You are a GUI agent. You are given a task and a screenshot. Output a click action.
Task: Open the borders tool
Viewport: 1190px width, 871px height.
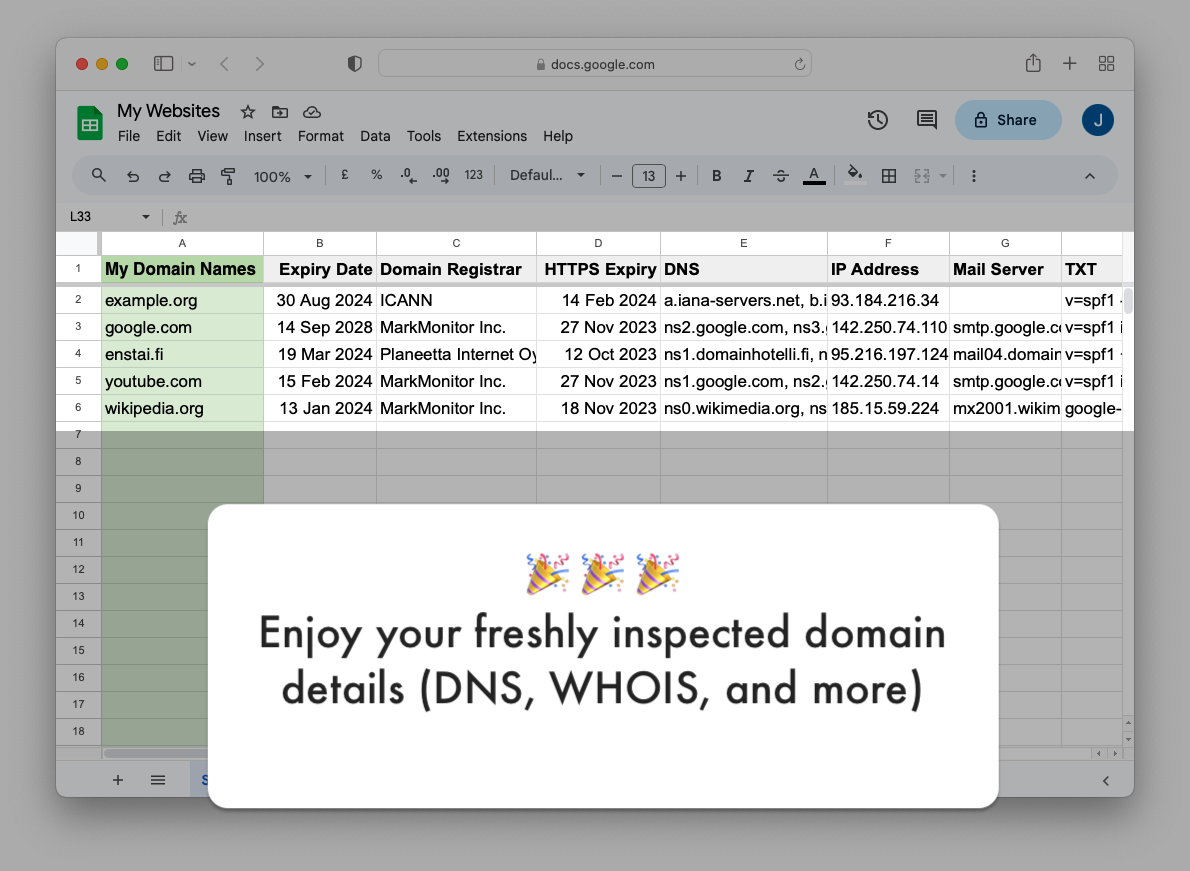click(889, 176)
